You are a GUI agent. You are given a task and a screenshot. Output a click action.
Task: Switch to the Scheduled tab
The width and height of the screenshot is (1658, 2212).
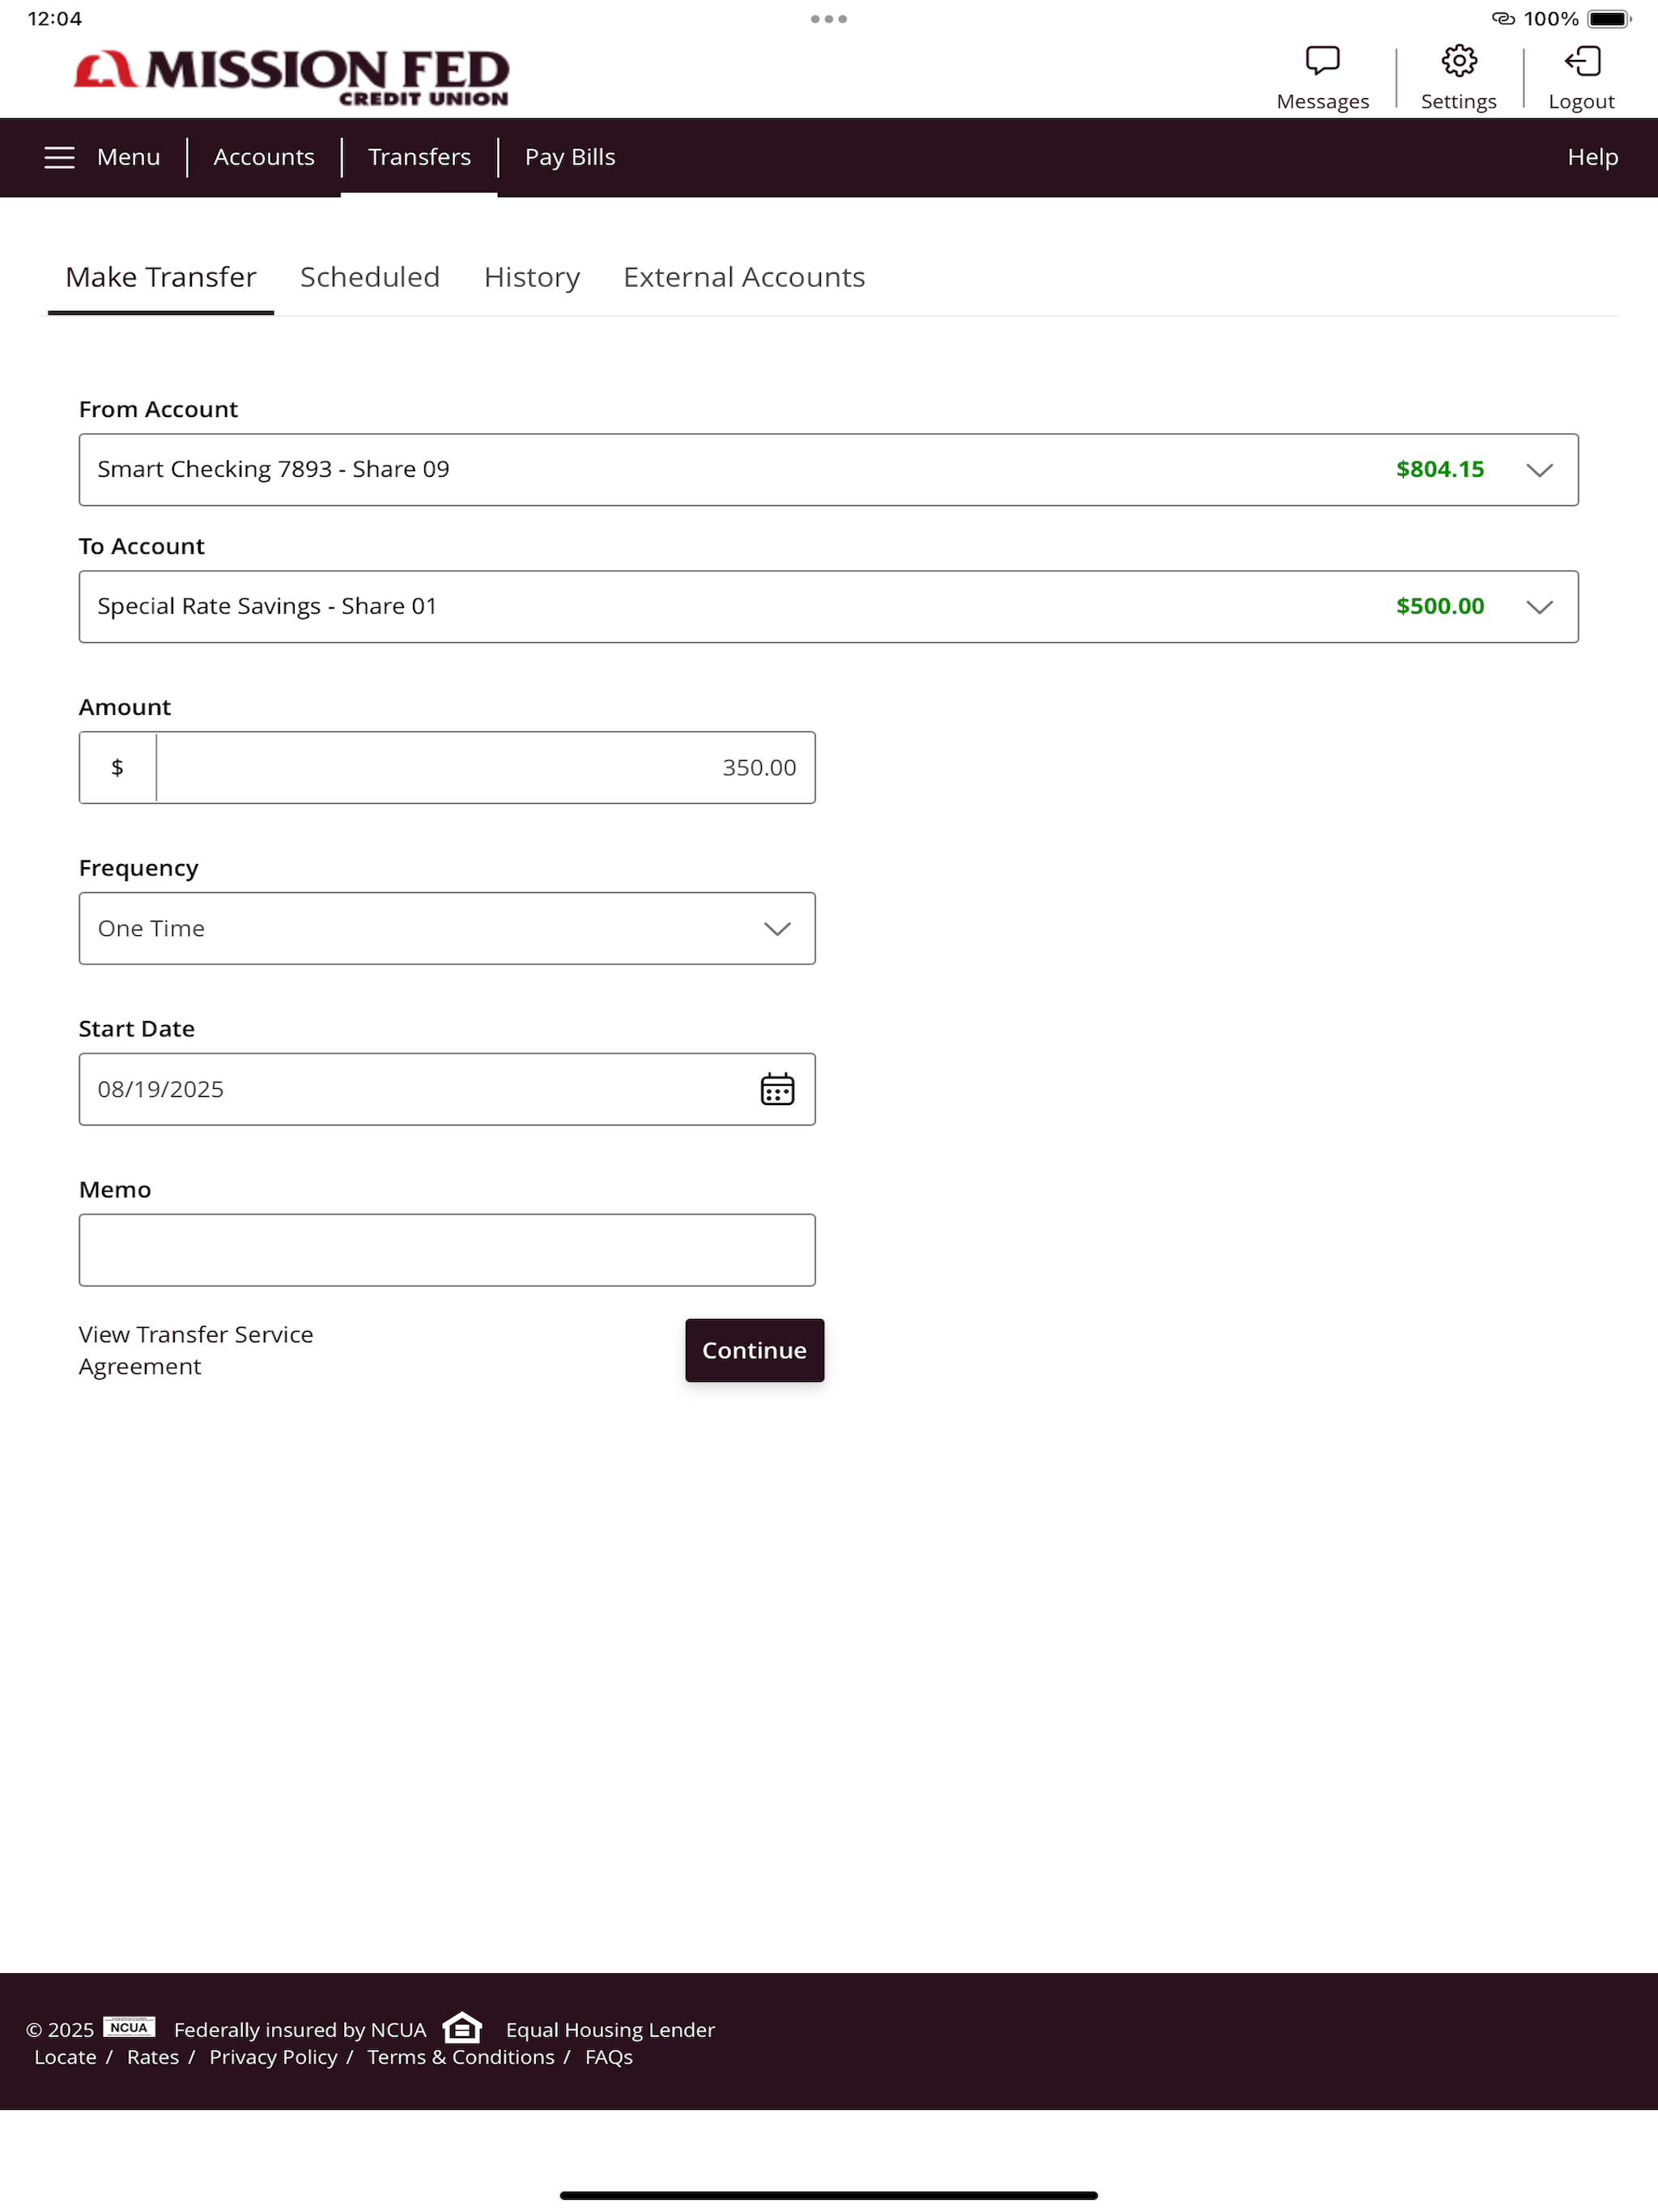370,277
